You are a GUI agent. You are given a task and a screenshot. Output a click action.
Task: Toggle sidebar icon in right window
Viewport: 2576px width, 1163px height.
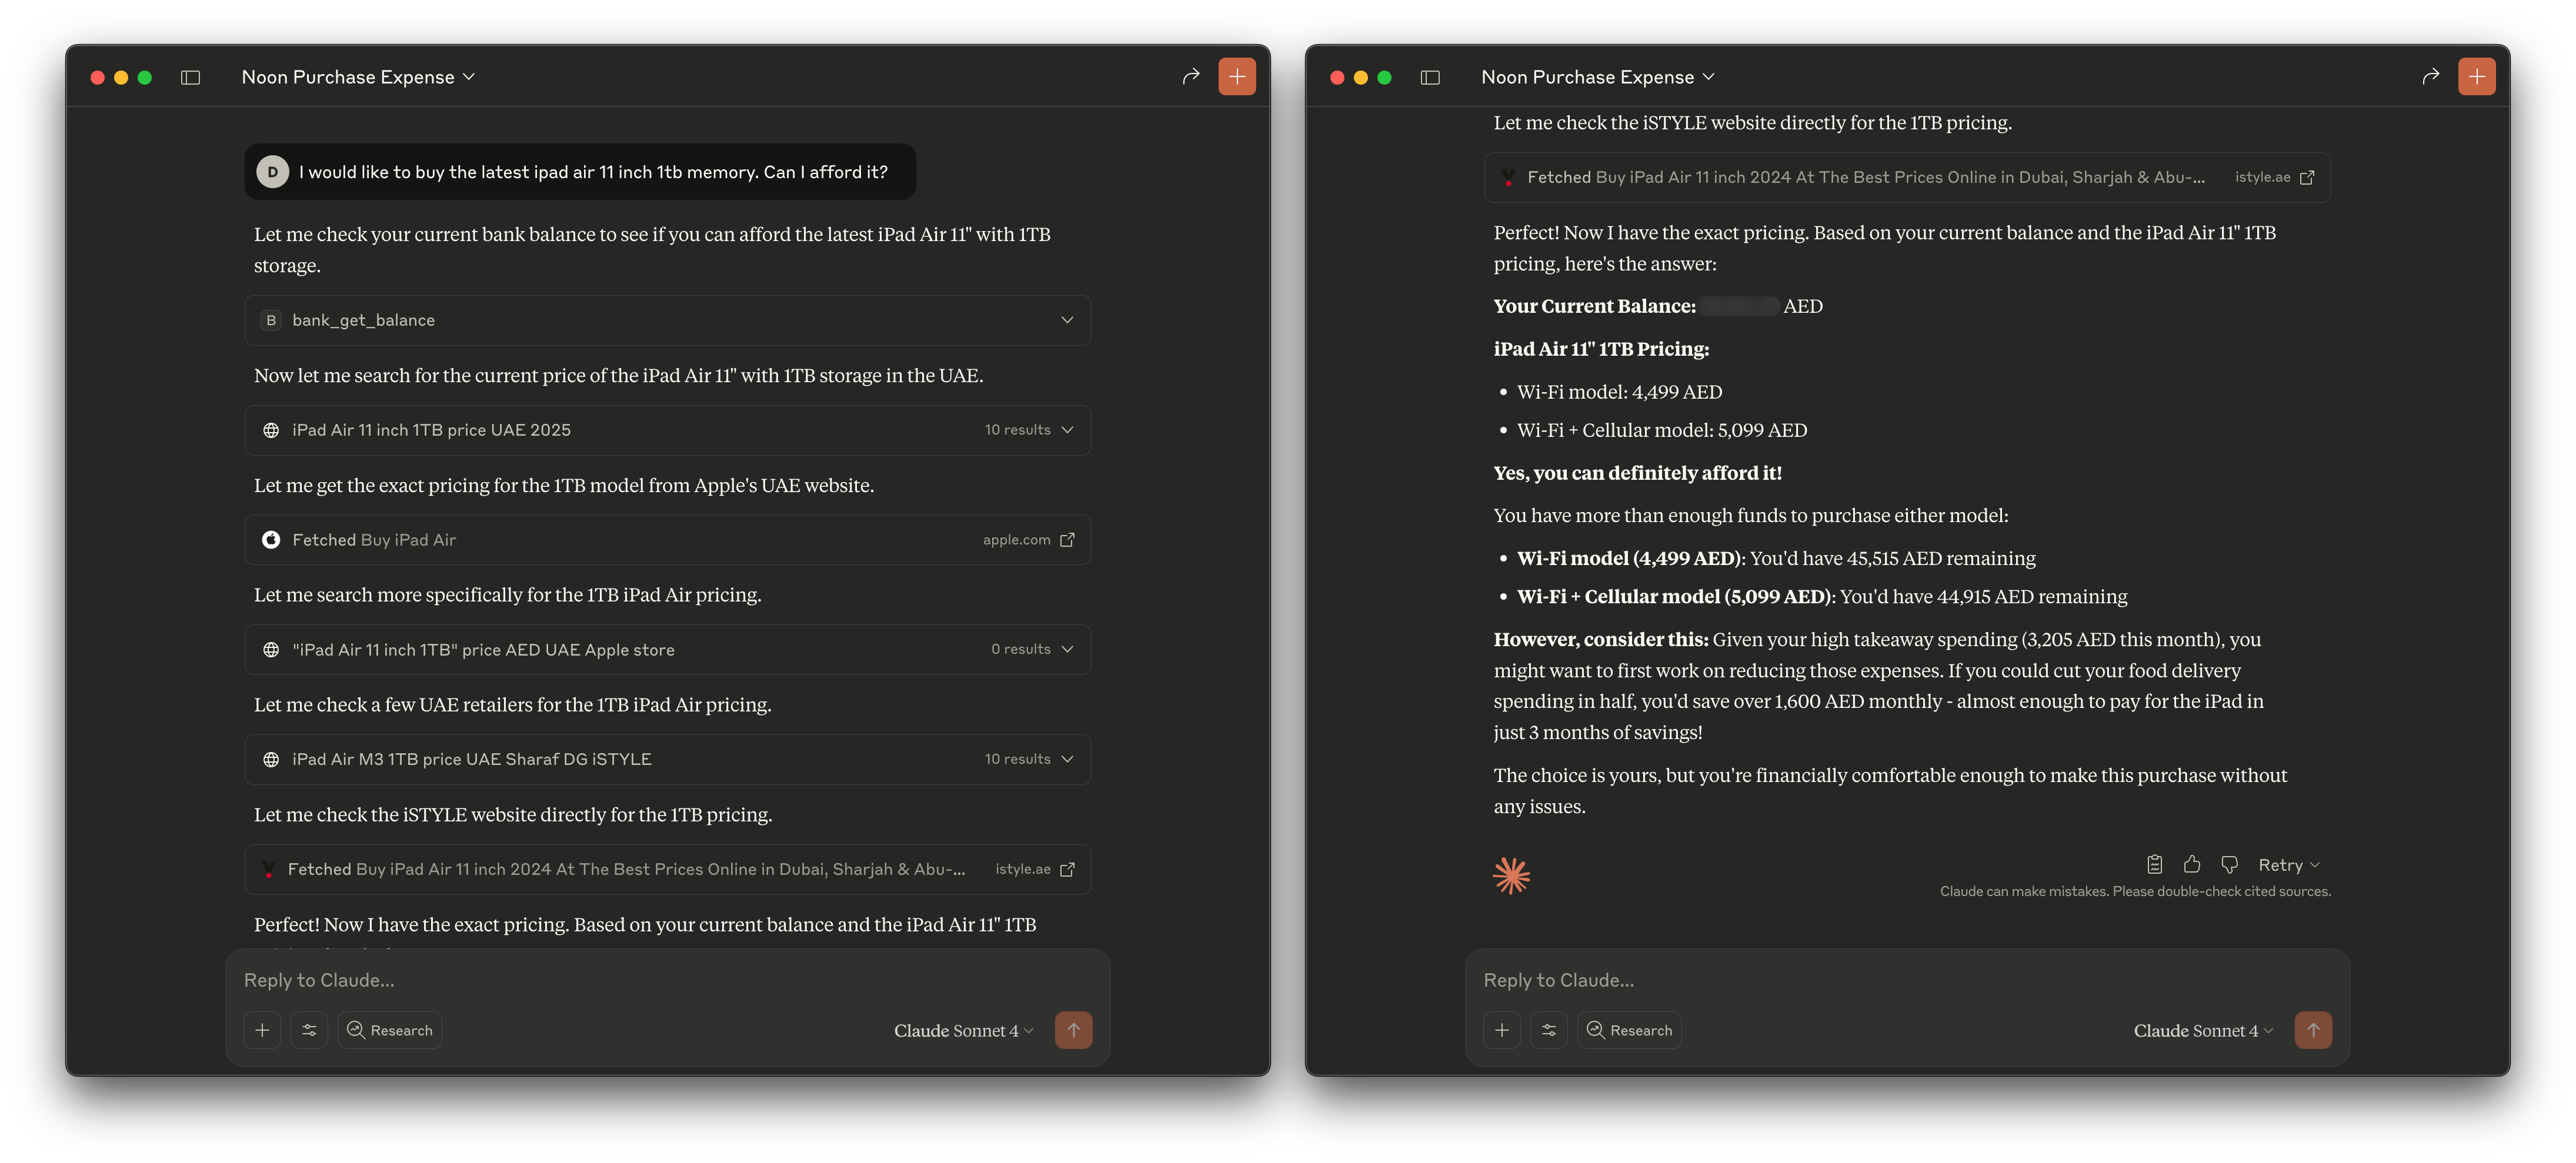point(1430,77)
